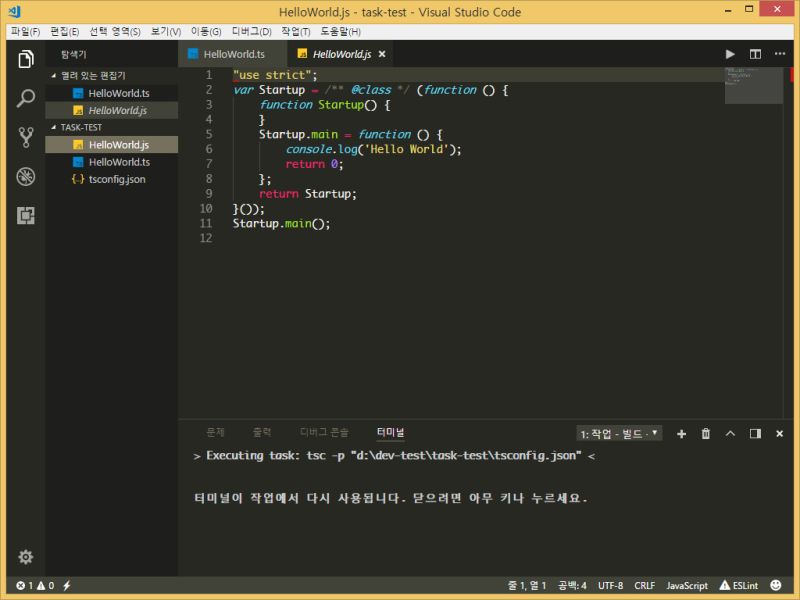The width and height of the screenshot is (800, 600).
Task: Open the Extensions view
Action: click(x=26, y=215)
